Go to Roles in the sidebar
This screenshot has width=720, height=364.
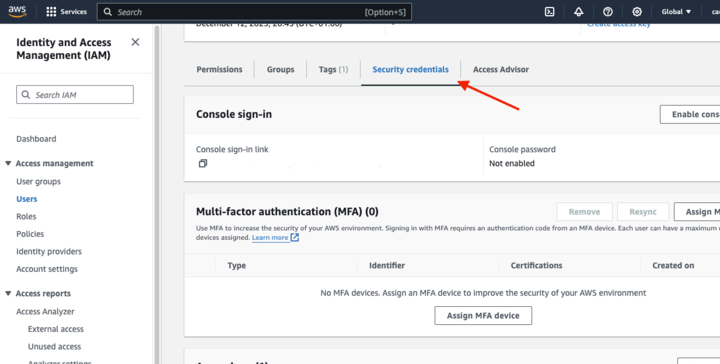tap(26, 216)
